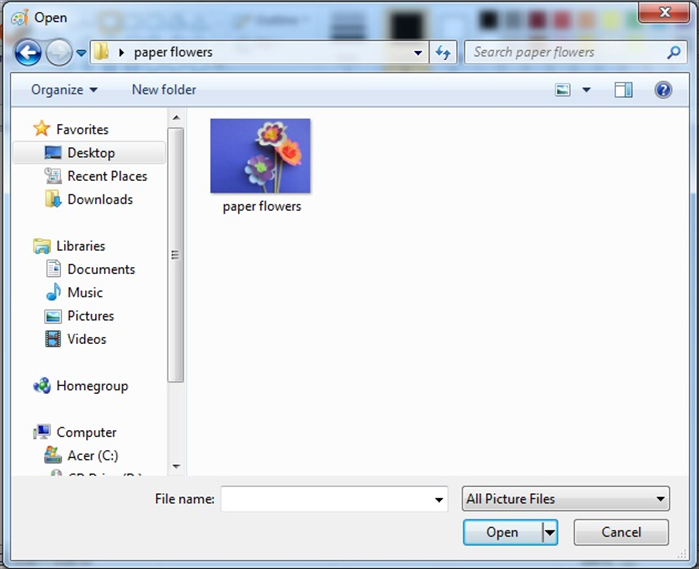This screenshot has height=569, width=699.
Task: Select Computer in the navigation pane
Action: pos(86,433)
